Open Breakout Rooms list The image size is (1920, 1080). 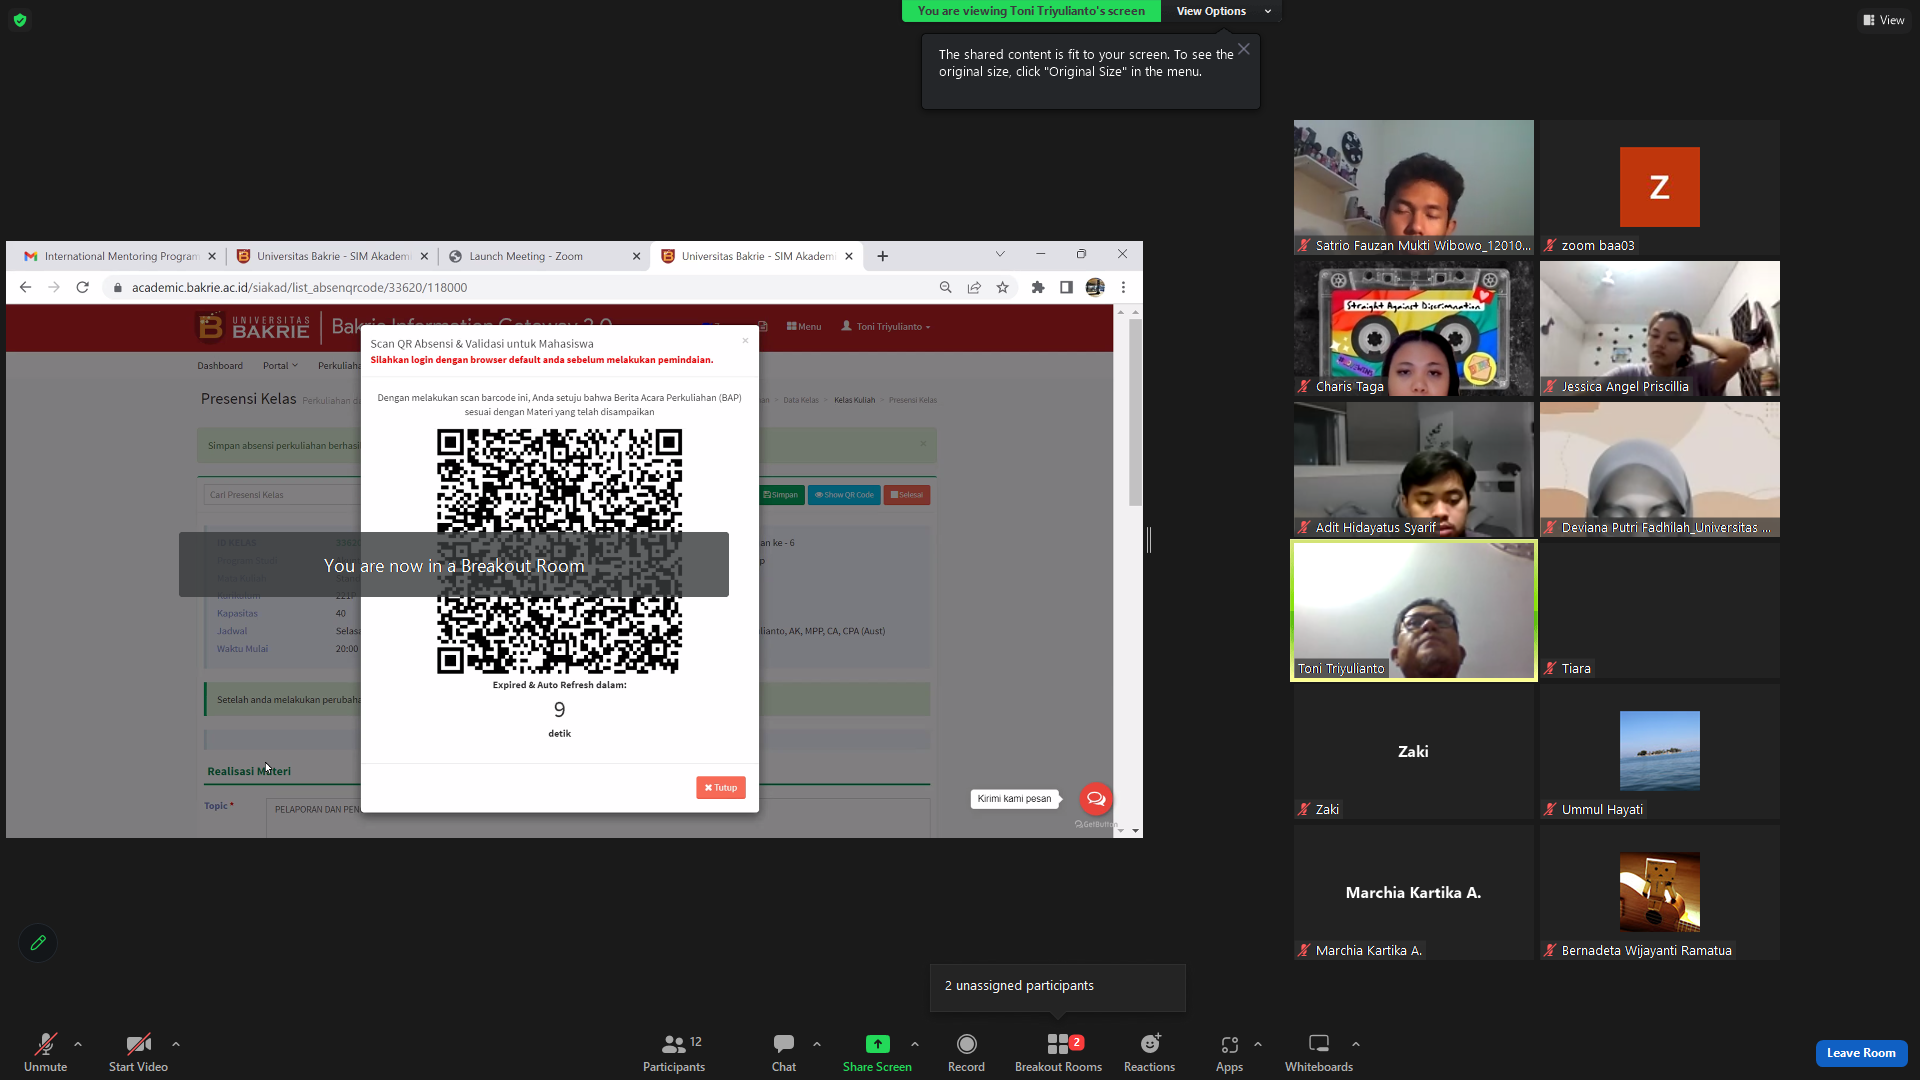pyautogui.click(x=1058, y=1052)
